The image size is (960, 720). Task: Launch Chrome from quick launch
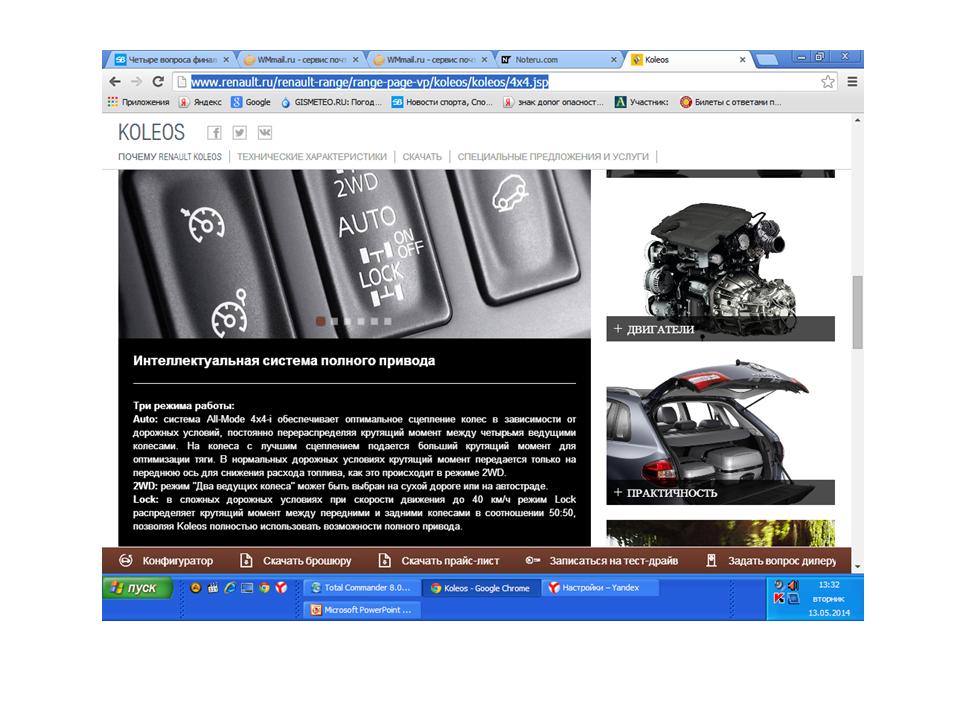click(264, 588)
